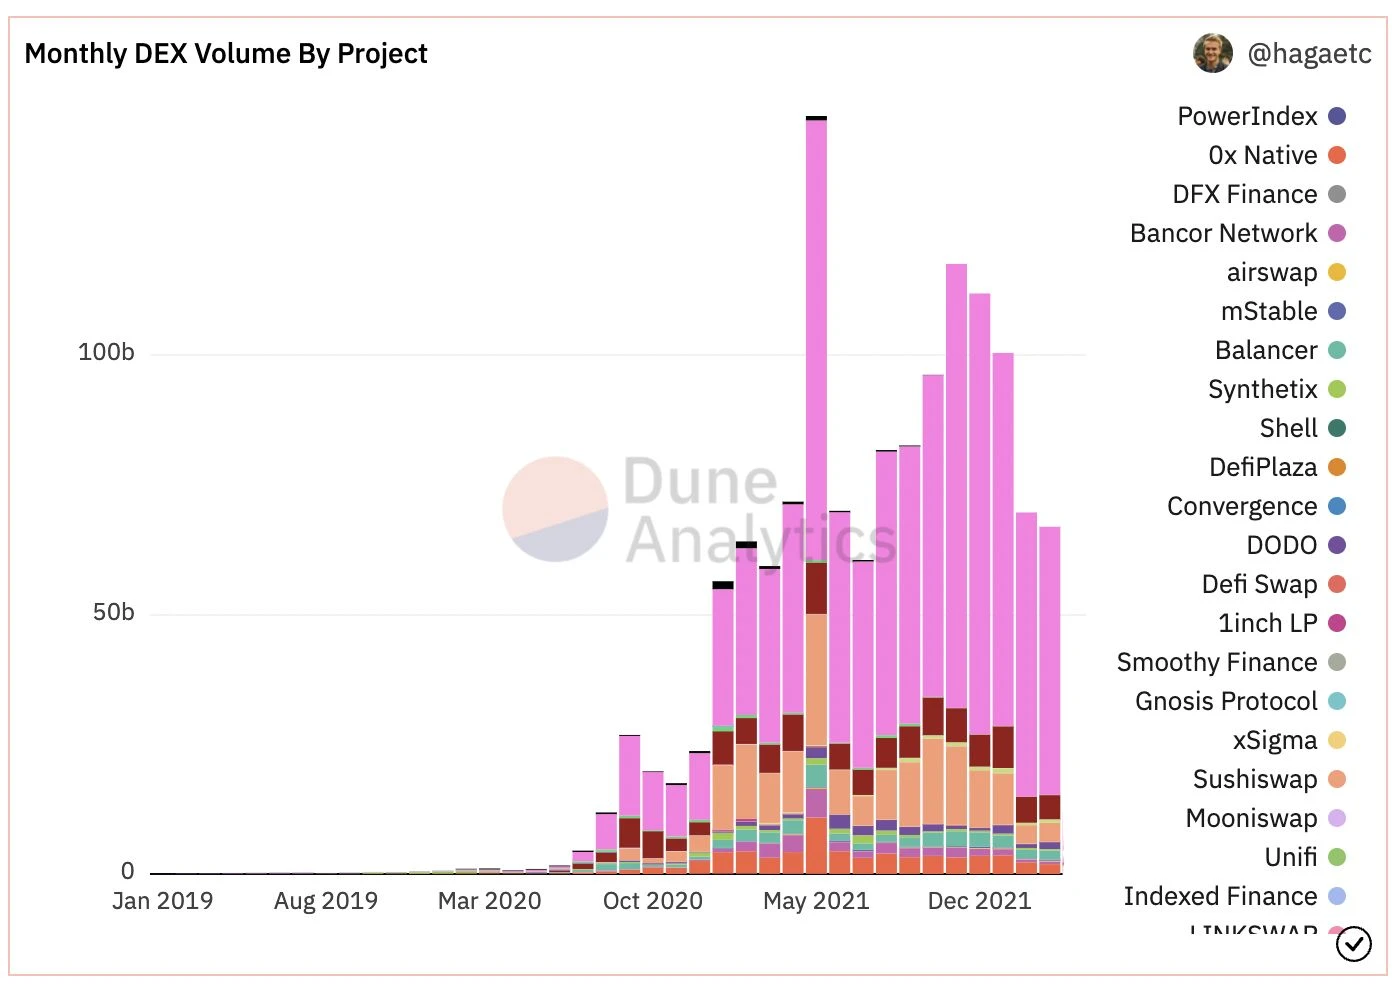1398x986 pixels.
Task: Click the Unifi legend color dot
Action: (x=1337, y=858)
